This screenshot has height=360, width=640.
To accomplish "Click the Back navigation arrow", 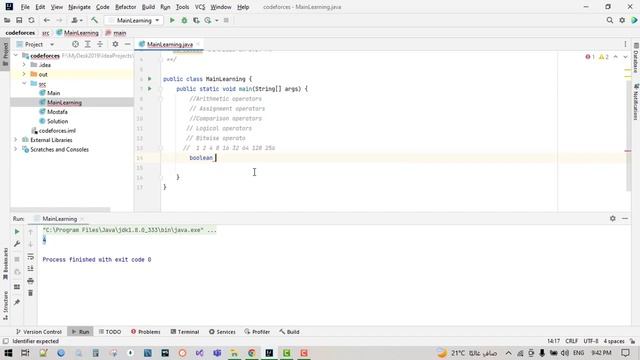I will click(47, 20).
